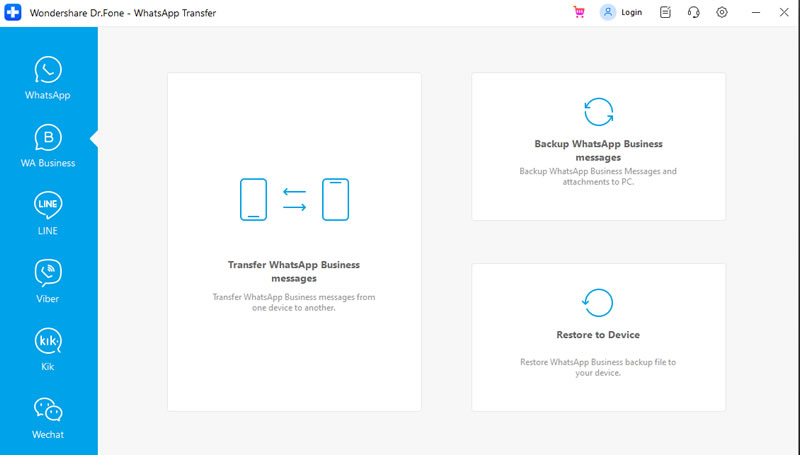The height and width of the screenshot is (455, 800).
Task: Switch to the LINE sidebar section
Action: point(48,213)
